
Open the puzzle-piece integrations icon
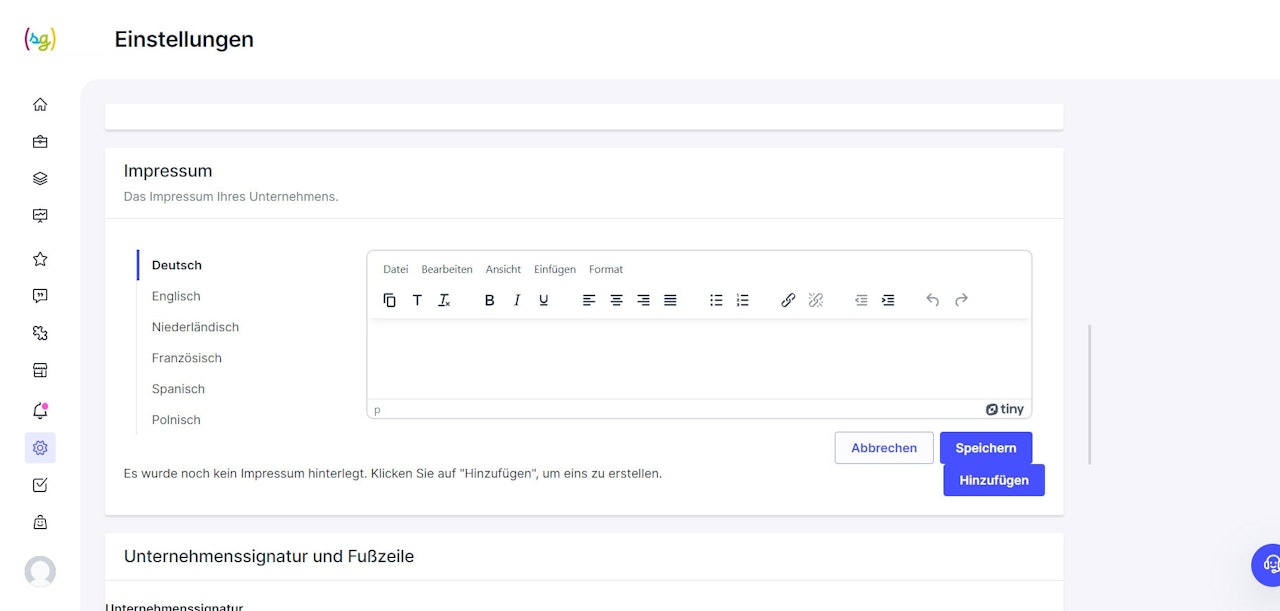coord(40,333)
